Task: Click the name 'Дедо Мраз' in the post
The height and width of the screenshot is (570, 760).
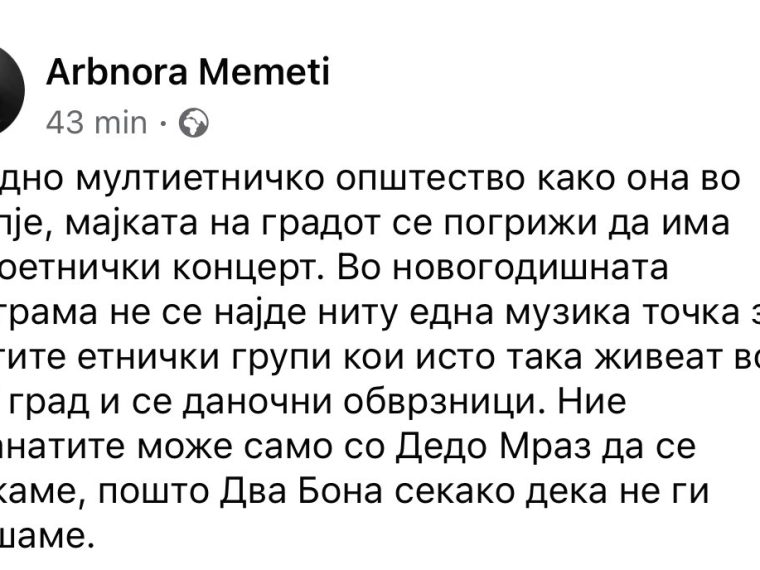Action: click(493, 446)
